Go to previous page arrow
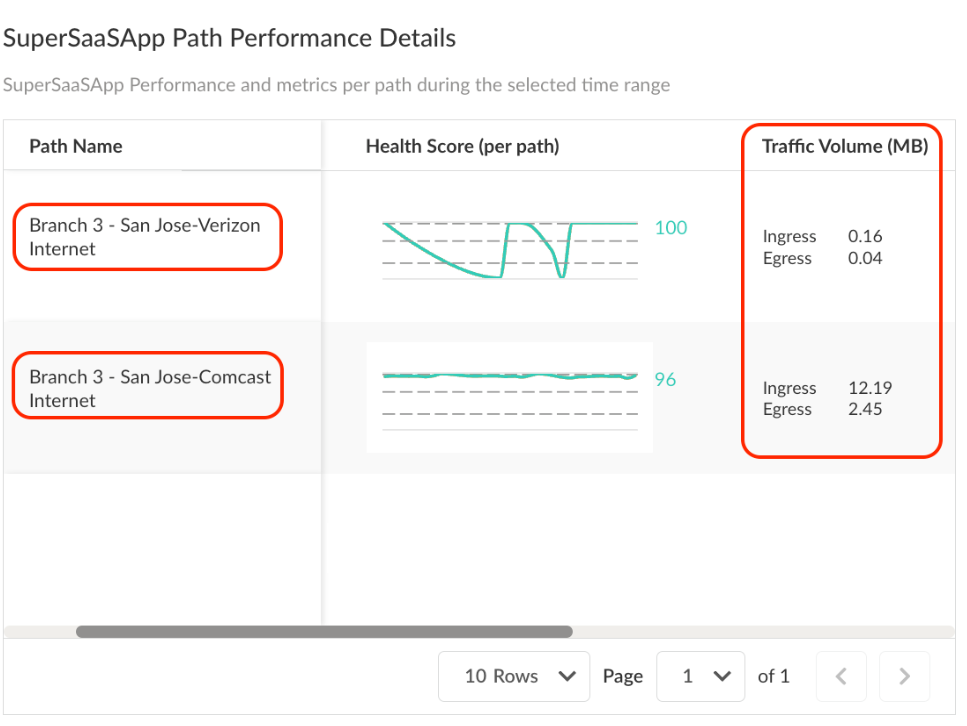Screen dimensions: 967x726 tap(841, 677)
